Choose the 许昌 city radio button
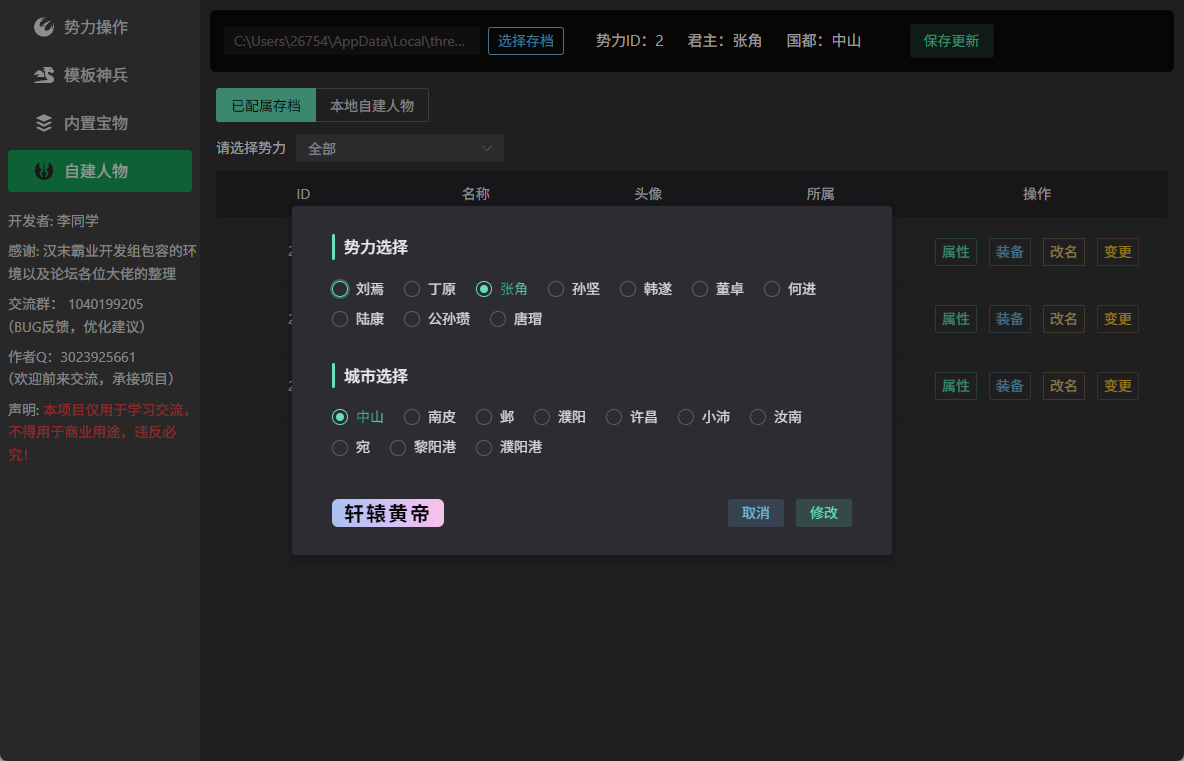1184x761 pixels. pos(614,417)
